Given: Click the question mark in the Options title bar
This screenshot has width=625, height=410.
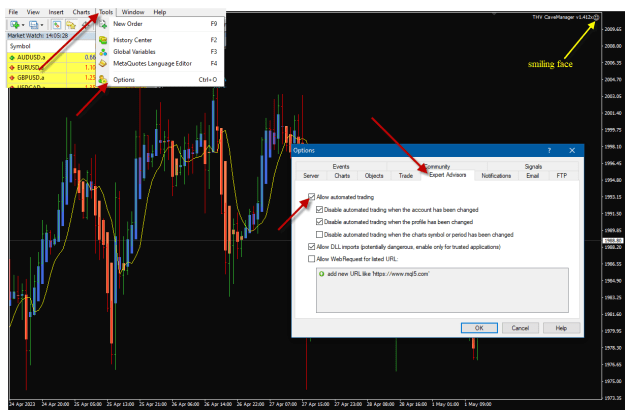Looking at the screenshot, I should tap(549, 150).
